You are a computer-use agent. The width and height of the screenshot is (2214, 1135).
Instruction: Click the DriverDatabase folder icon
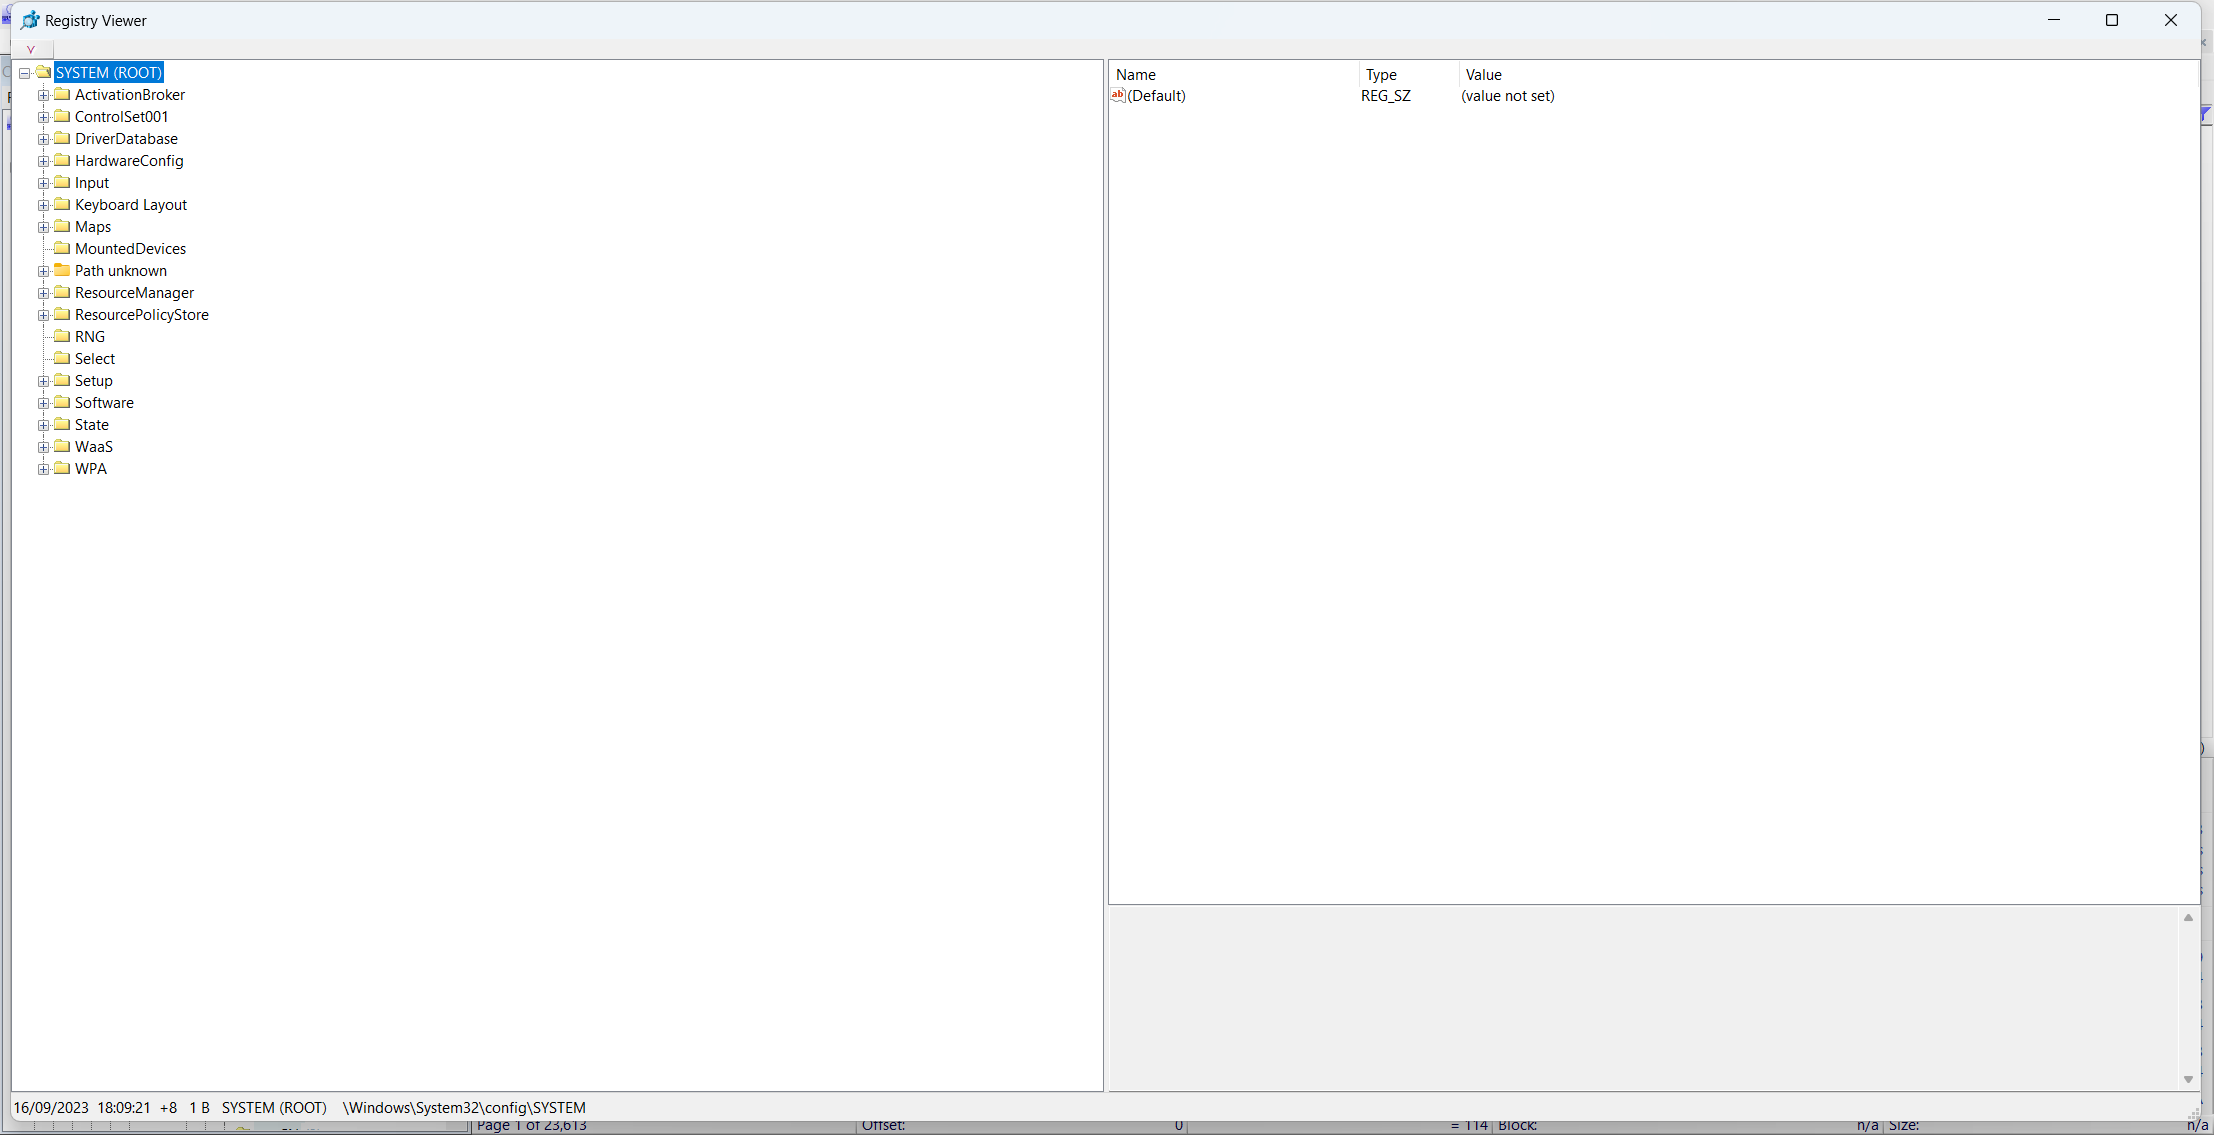click(x=62, y=138)
